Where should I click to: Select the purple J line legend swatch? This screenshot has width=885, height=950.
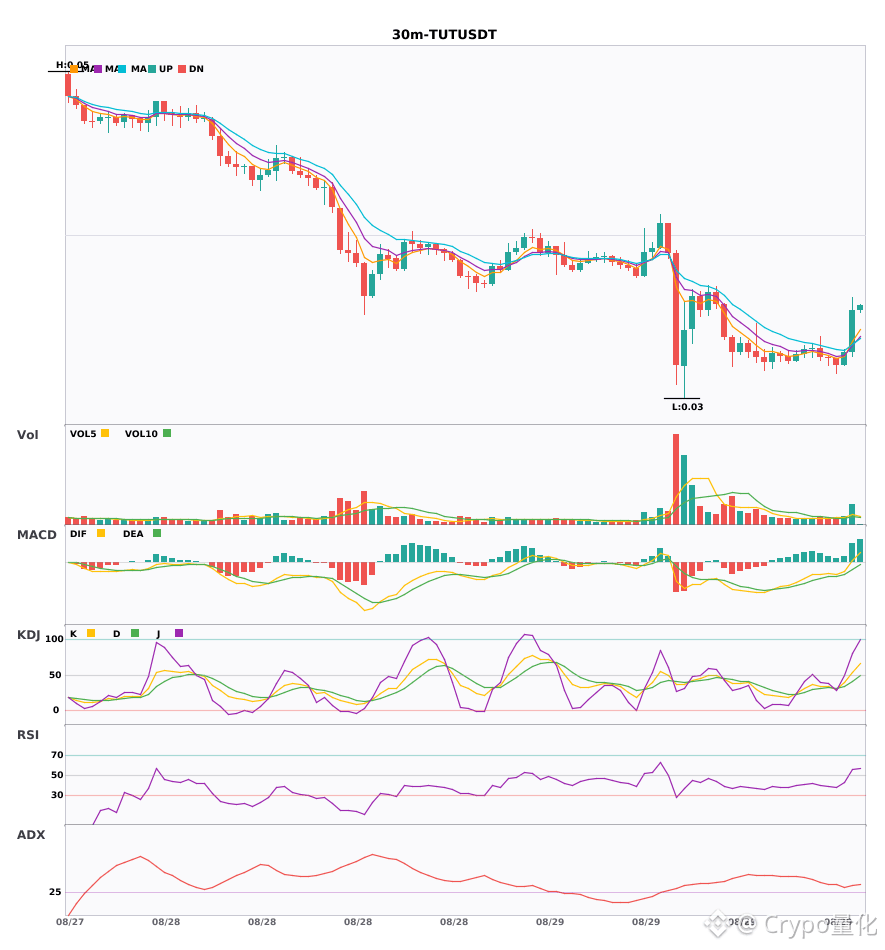click(x=179, y=633)
